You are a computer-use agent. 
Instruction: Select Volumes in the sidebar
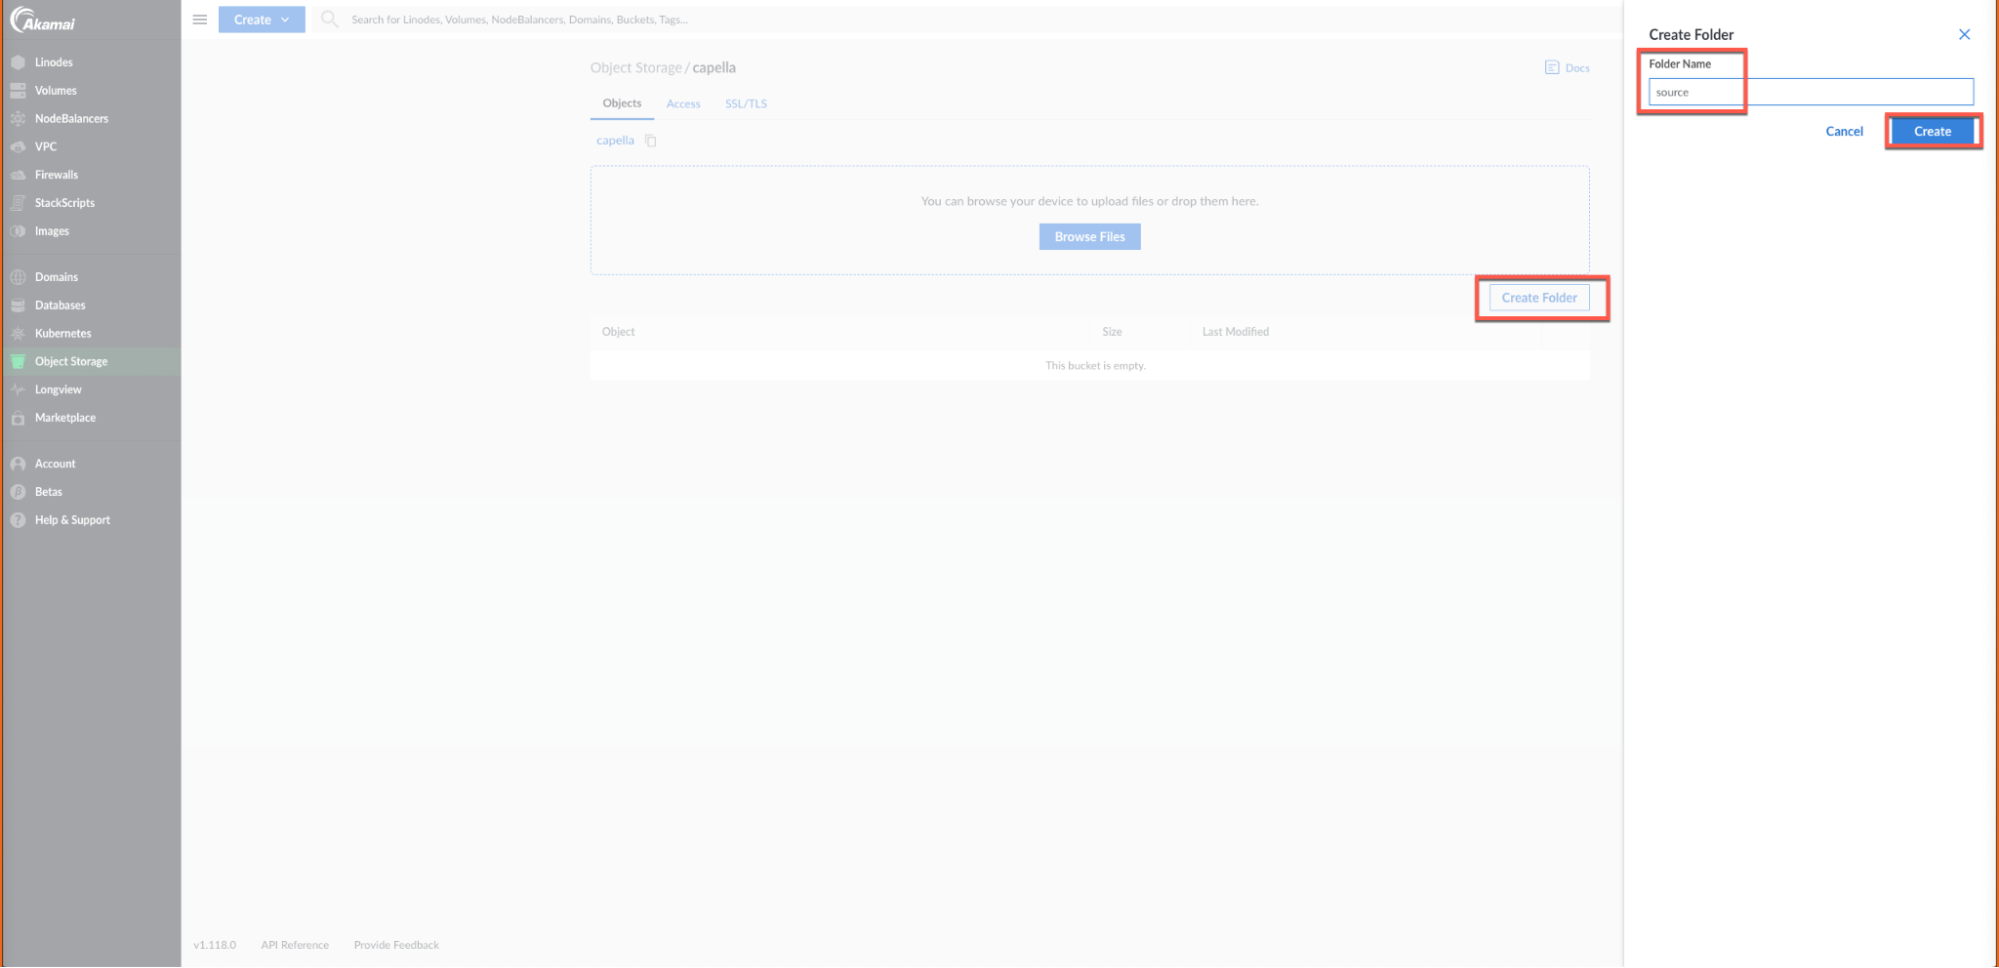point(56,90)
